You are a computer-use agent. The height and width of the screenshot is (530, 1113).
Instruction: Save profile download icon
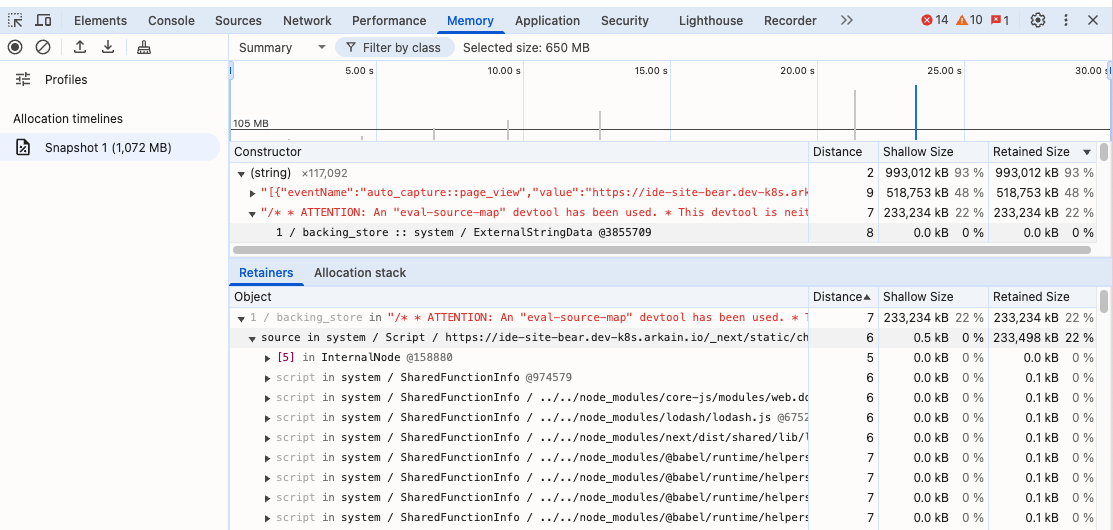(108, 48)
